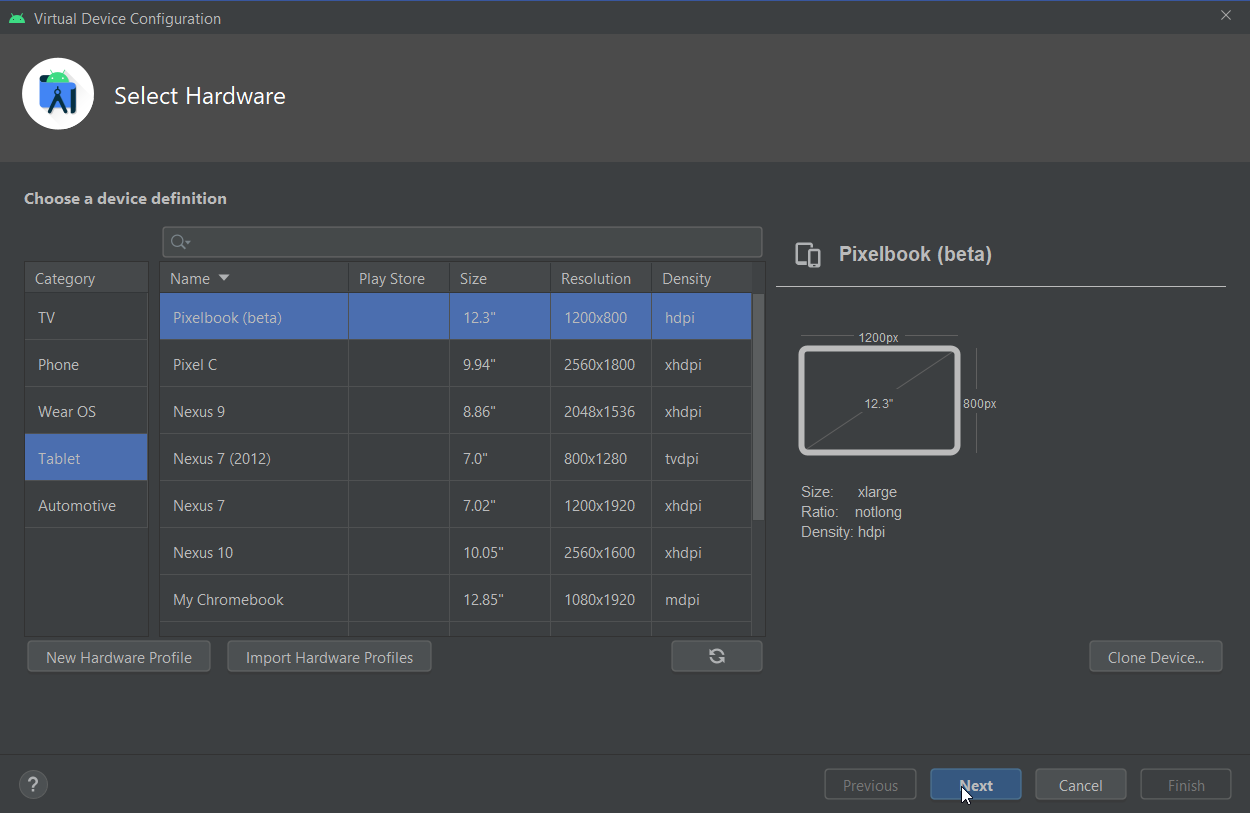Select the Nexus 7 (2012) device row
The height and width of the screenshot is (813, 1250).
(x=456, y=458)
